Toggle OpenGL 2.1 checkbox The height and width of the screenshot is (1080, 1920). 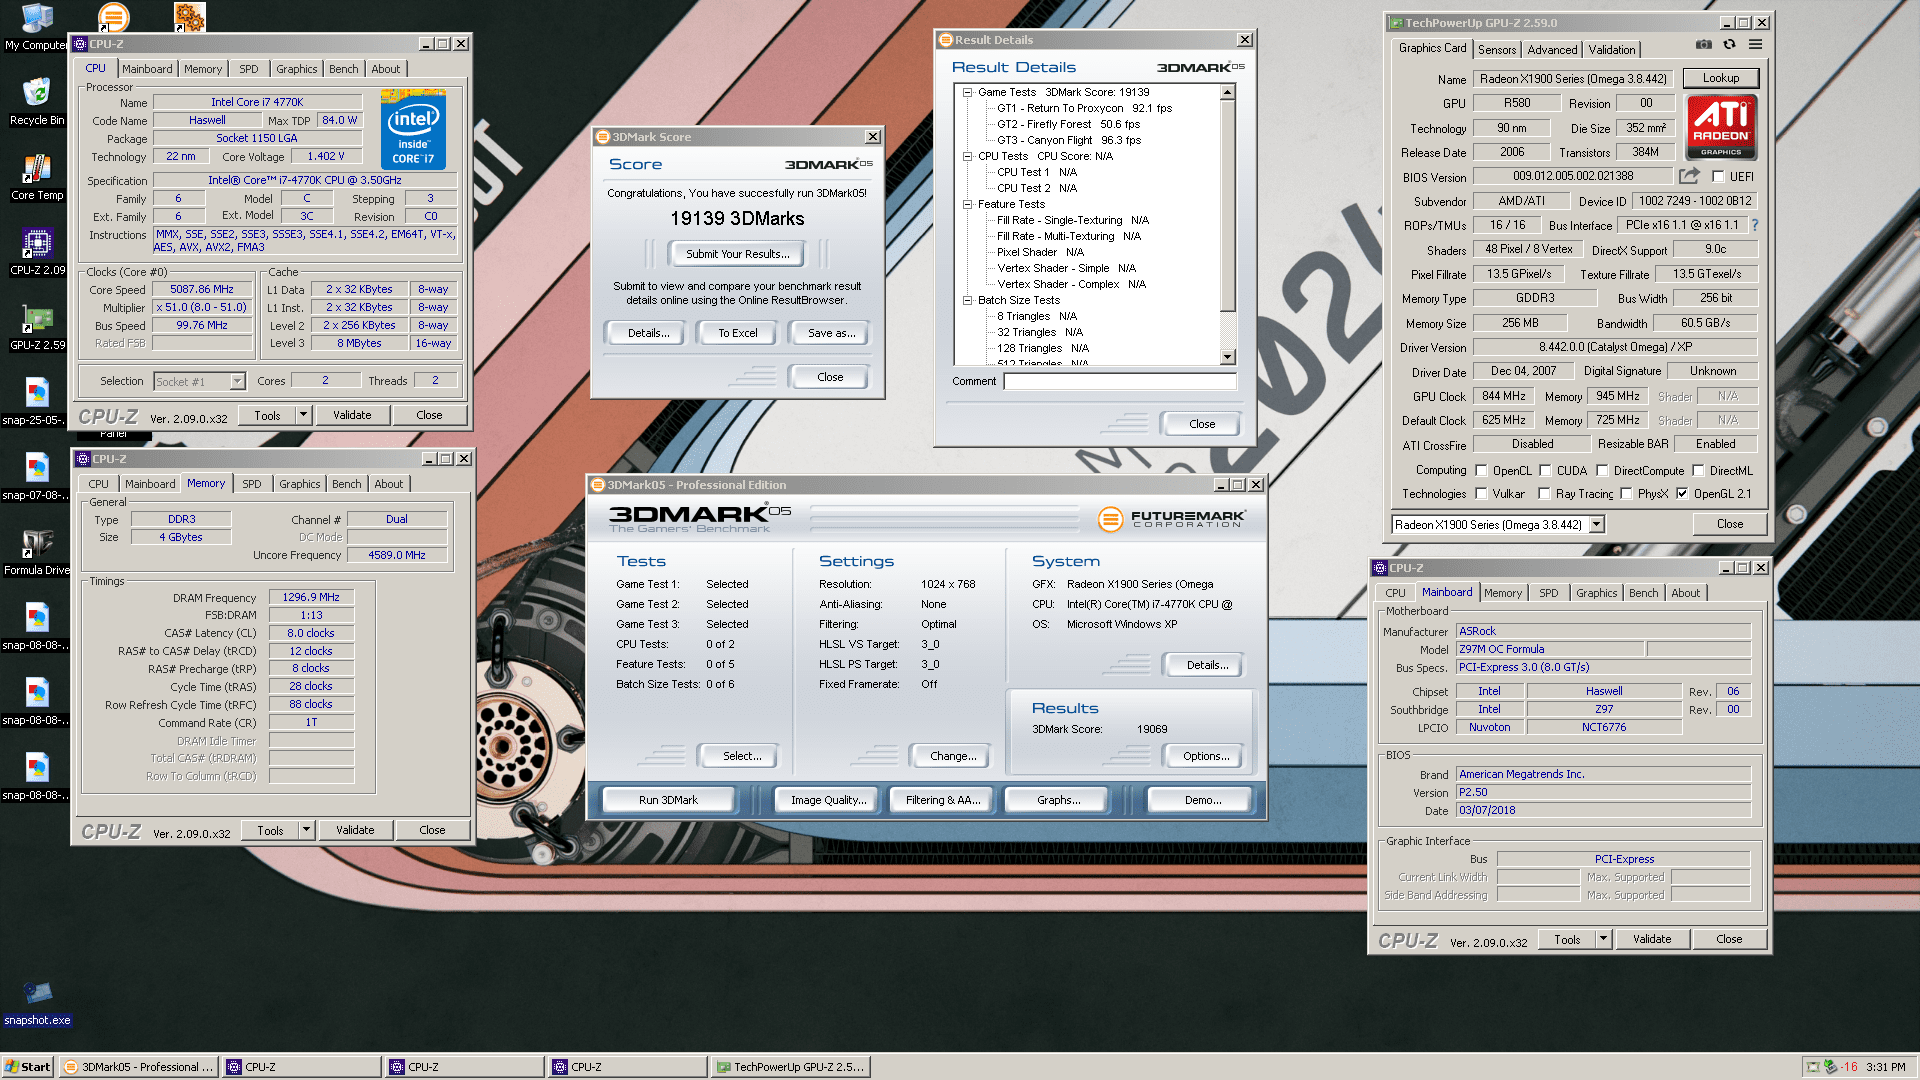click(1682, 494)
